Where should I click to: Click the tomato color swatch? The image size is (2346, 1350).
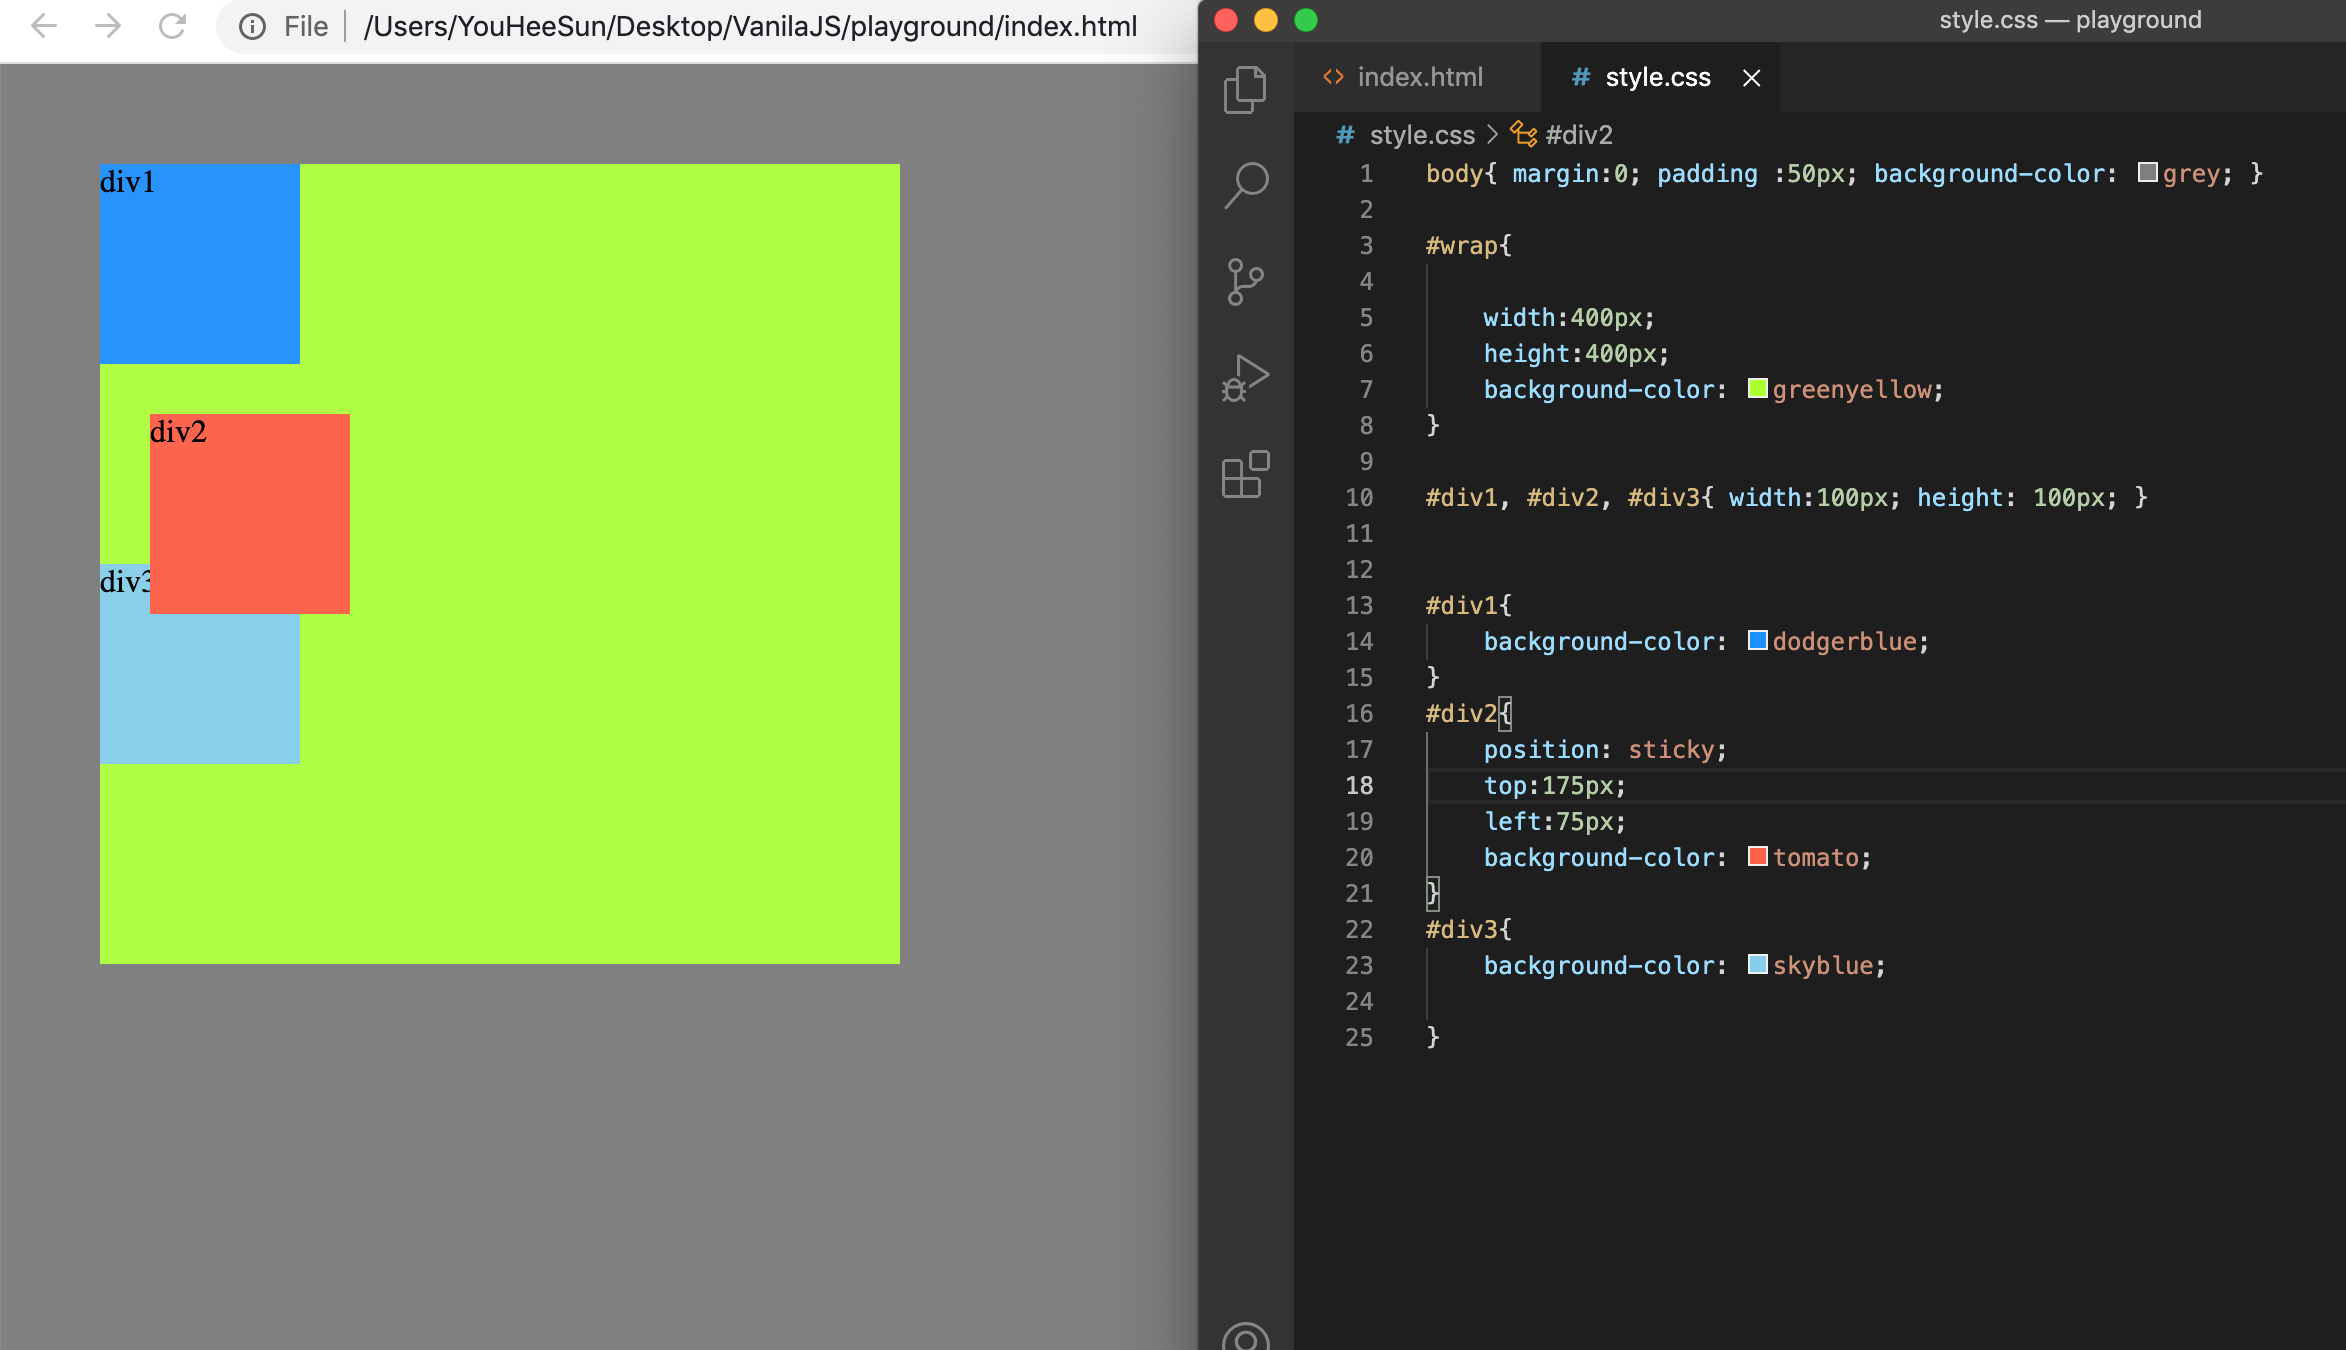(1757, 857)
